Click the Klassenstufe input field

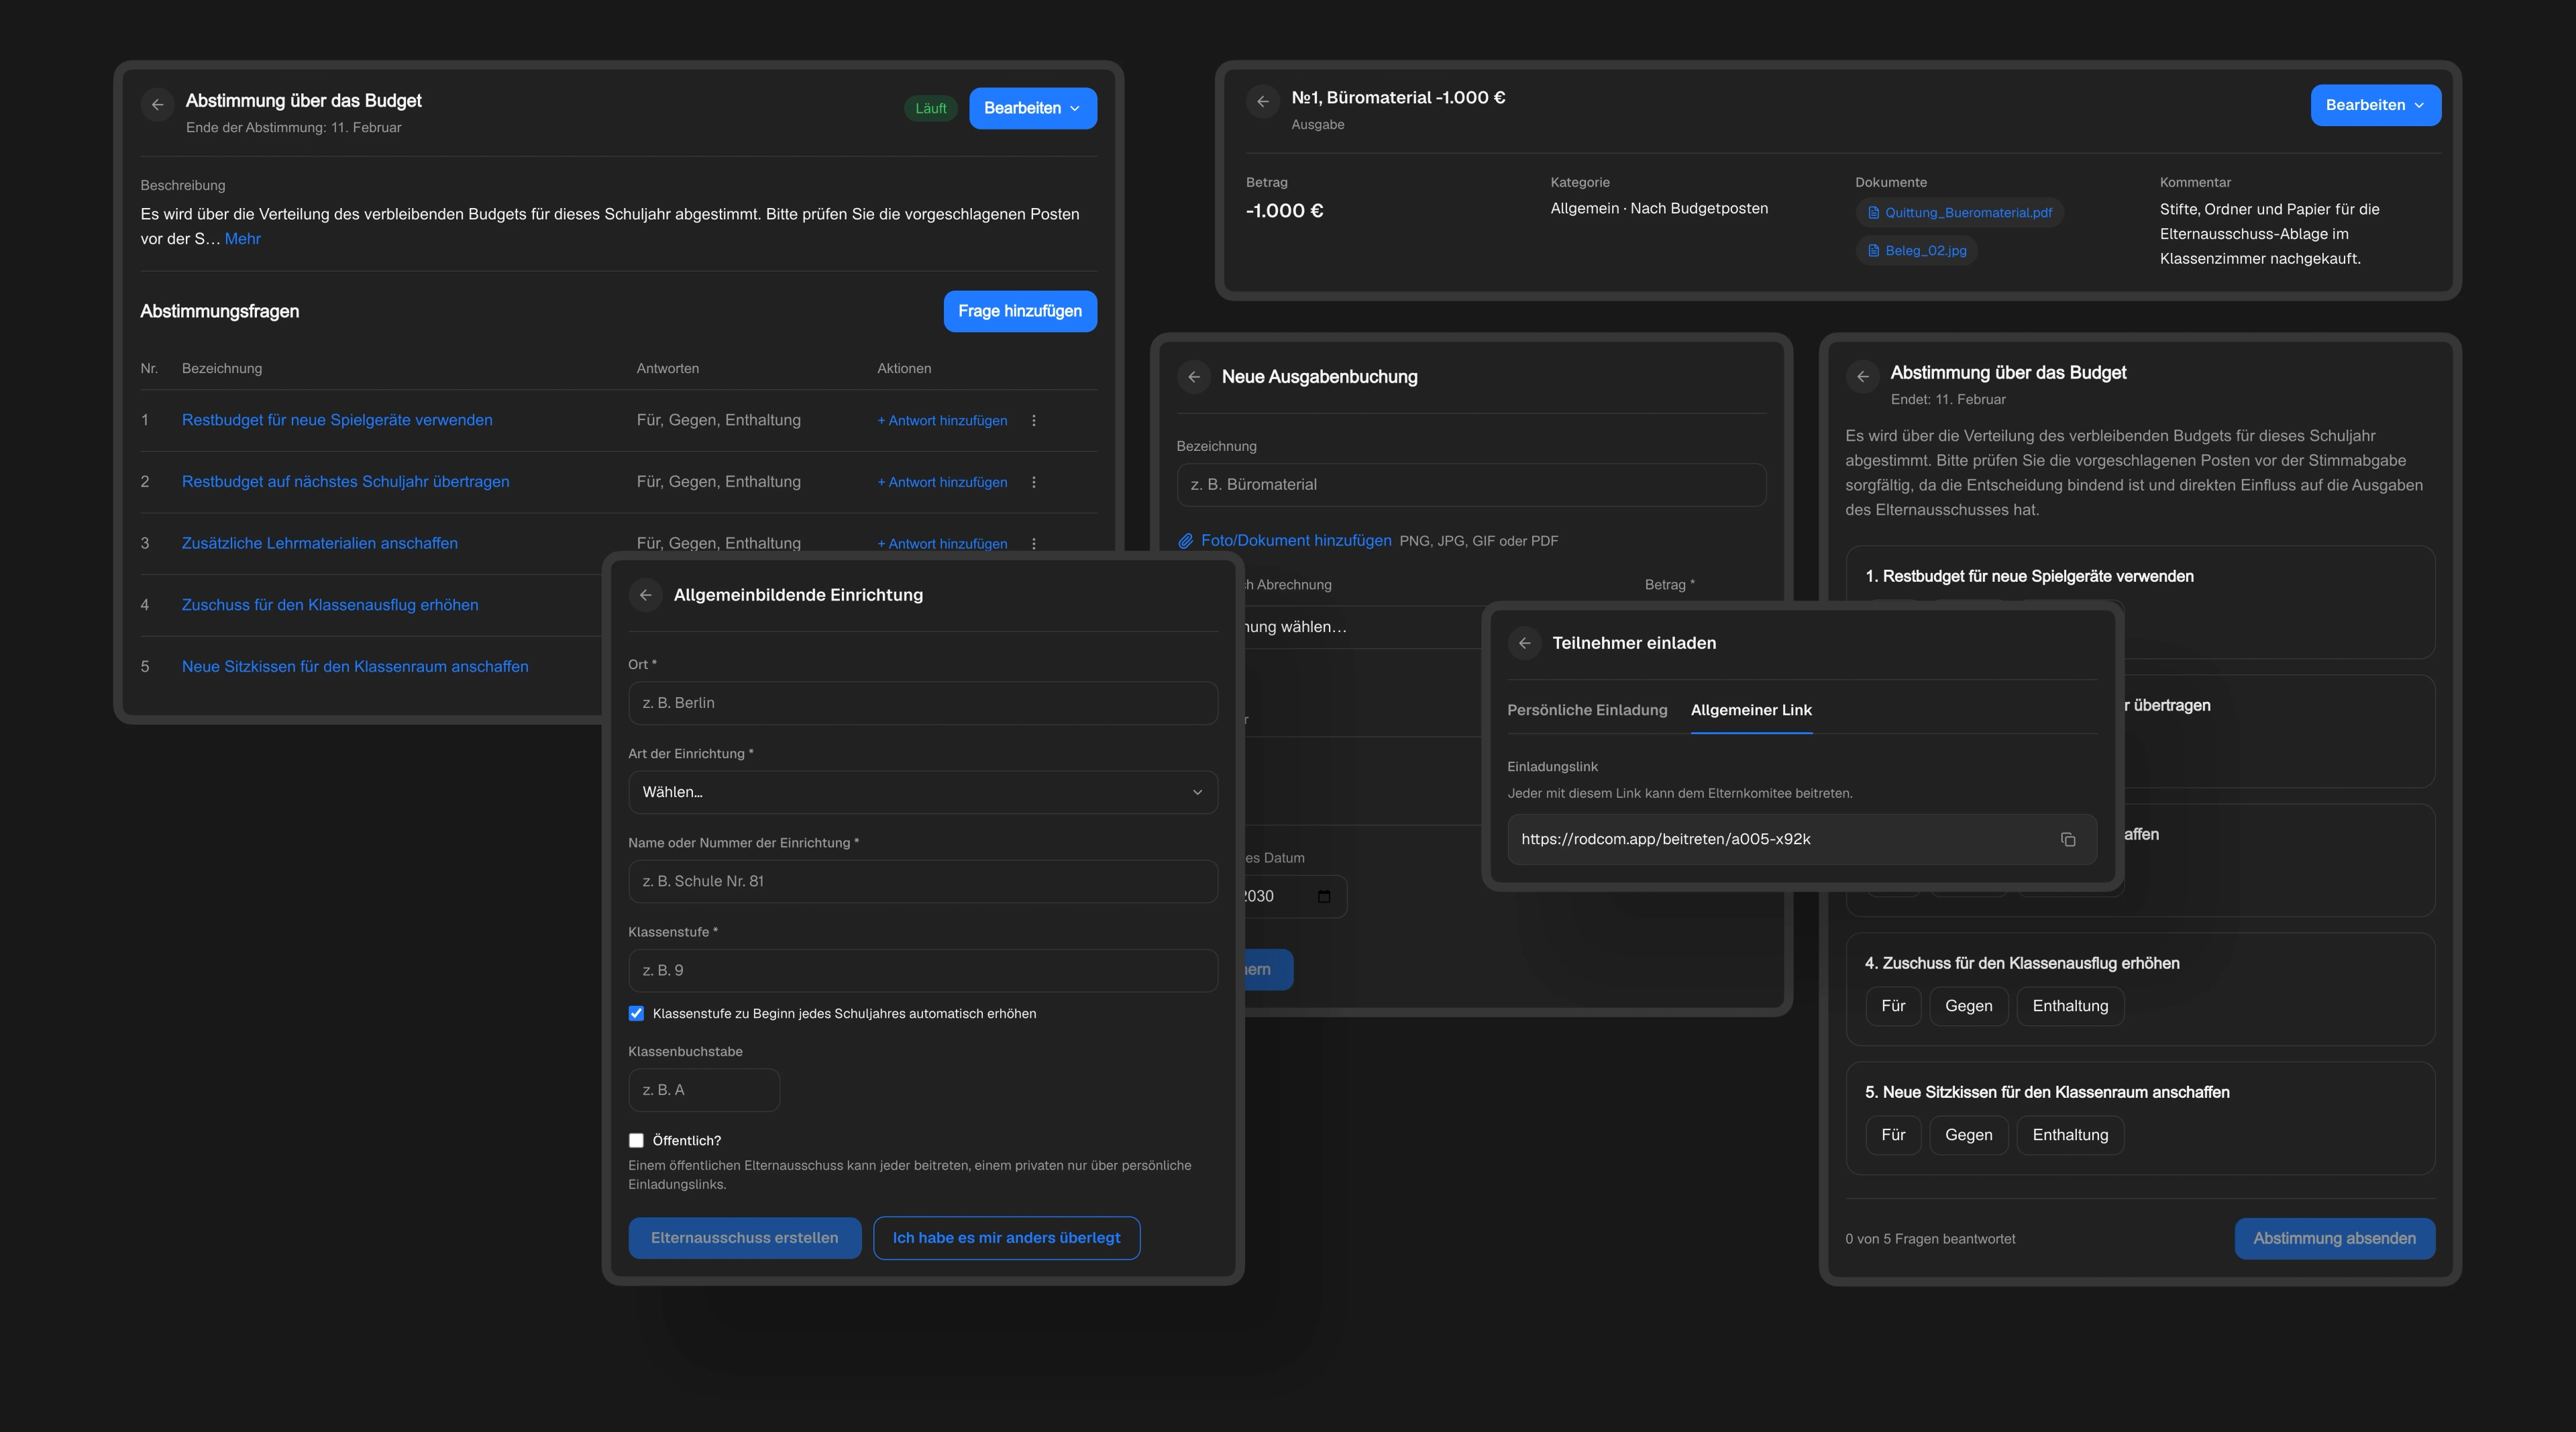[x=922, y=970]
